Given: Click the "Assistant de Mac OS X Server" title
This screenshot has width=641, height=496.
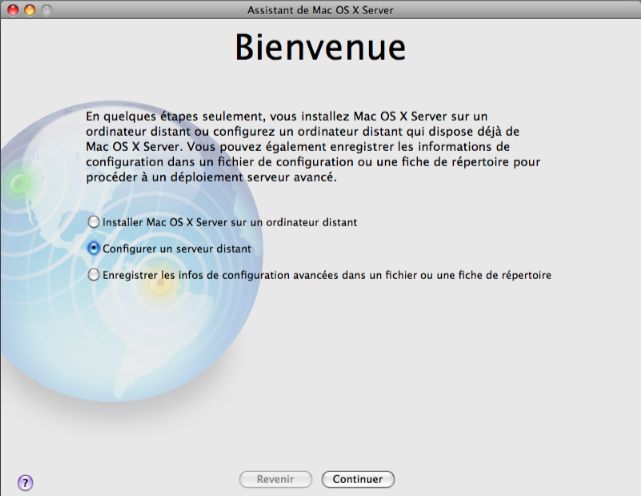Looking at the screenshot, I should (320, 10).
